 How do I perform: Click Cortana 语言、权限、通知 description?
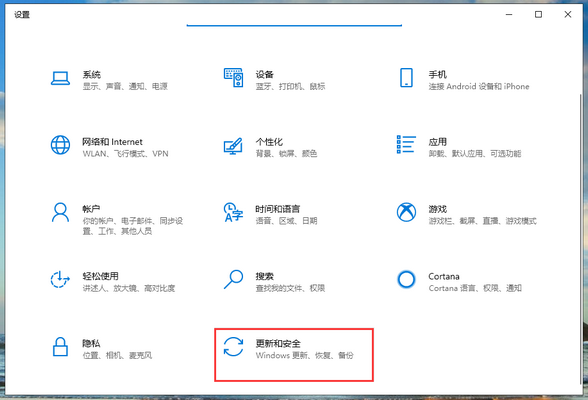click(475, 288)
